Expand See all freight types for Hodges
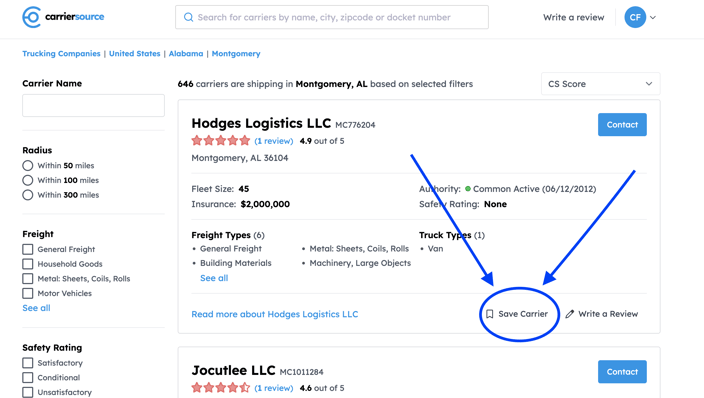This screenshot has height=398, width=704. coord(214,278)
